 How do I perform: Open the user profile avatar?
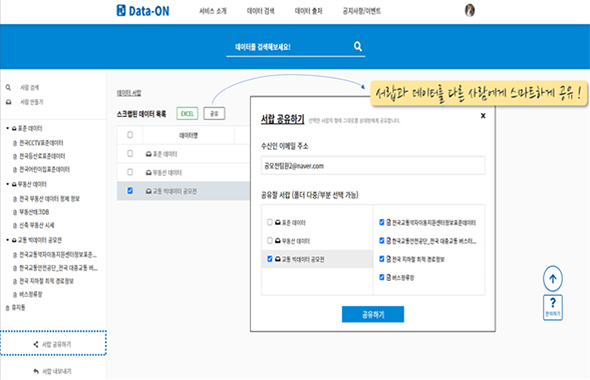(x=469, y=10)
